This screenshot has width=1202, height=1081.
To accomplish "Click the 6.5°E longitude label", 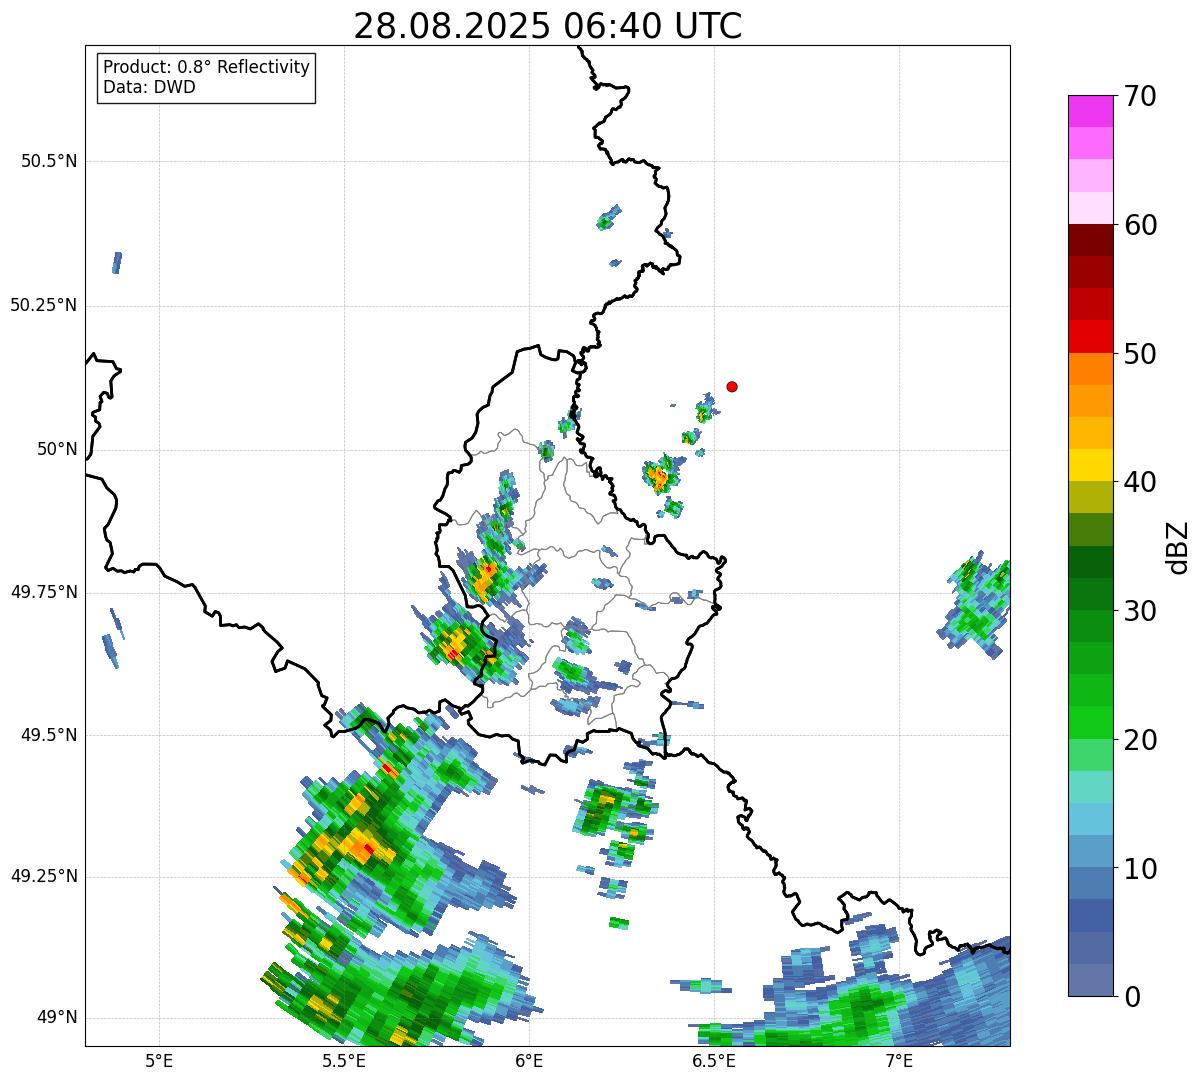I will click(x=714, y=1060).
